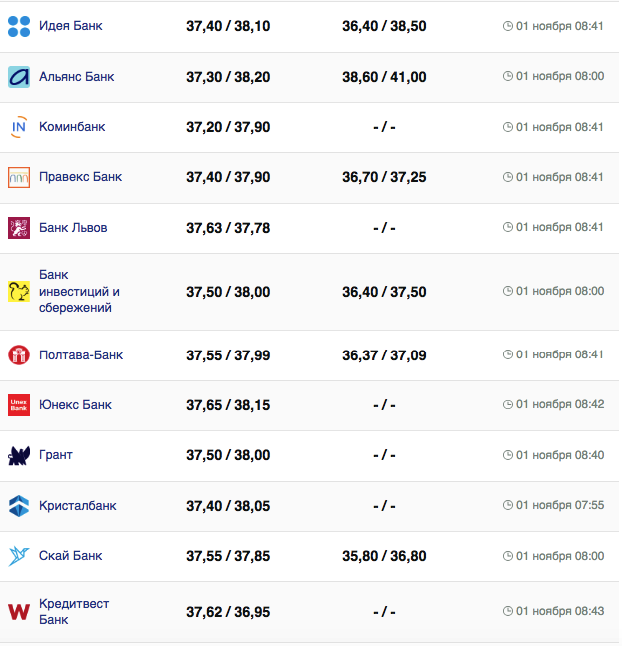Click the Грант bank logo icon
This screenshot has width=622, height=646.
(x=19, y=455)
